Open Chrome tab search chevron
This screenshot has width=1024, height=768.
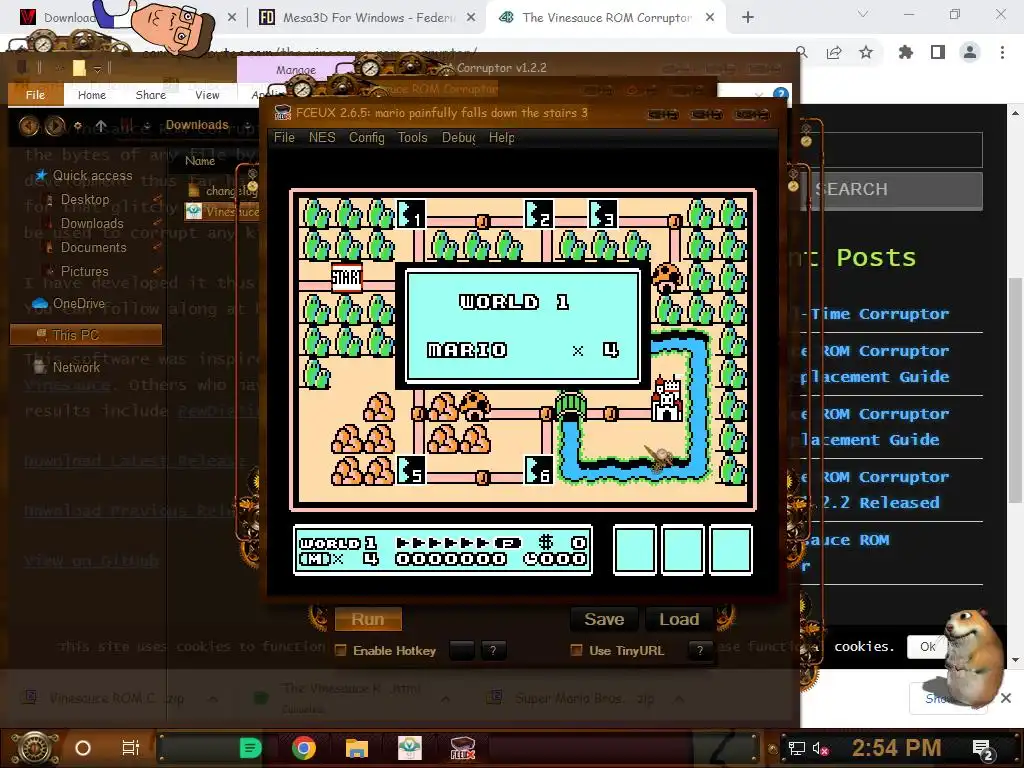tap(863, 14)
